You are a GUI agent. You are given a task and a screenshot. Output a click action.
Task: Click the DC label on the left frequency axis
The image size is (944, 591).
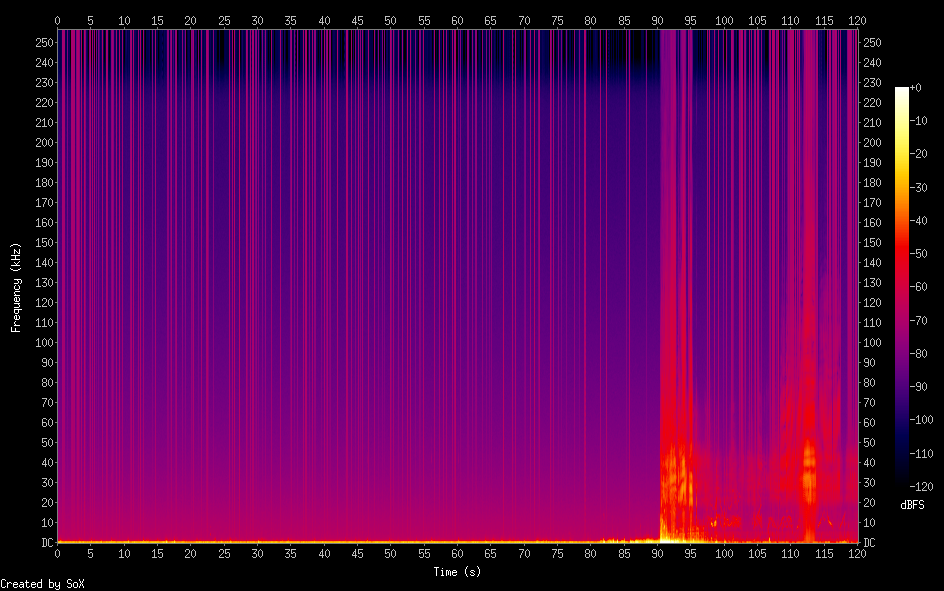point(44,543)
